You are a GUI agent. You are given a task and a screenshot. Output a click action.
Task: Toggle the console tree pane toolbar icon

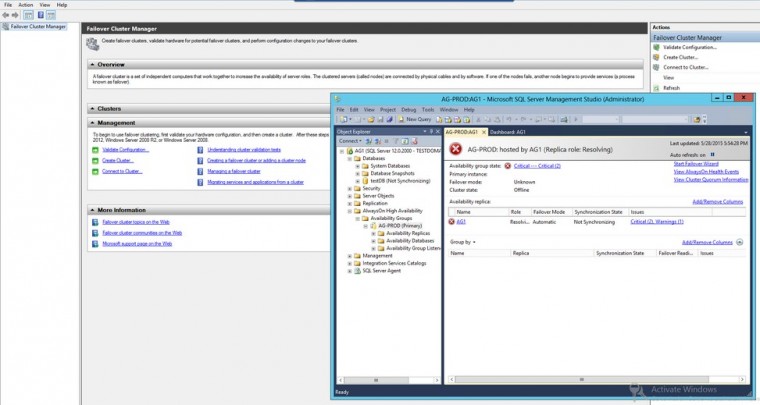point(29,15)
